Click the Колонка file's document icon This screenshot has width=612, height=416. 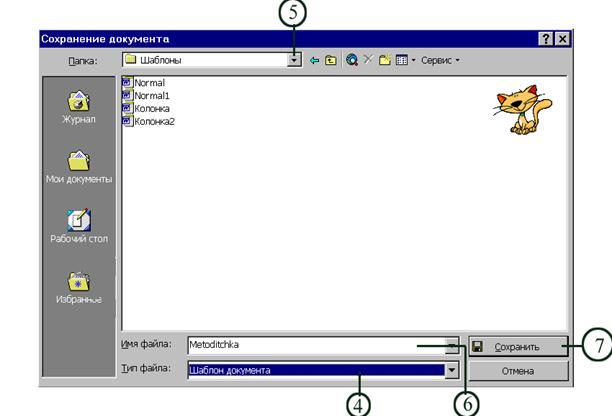click(x=127, y=108)
